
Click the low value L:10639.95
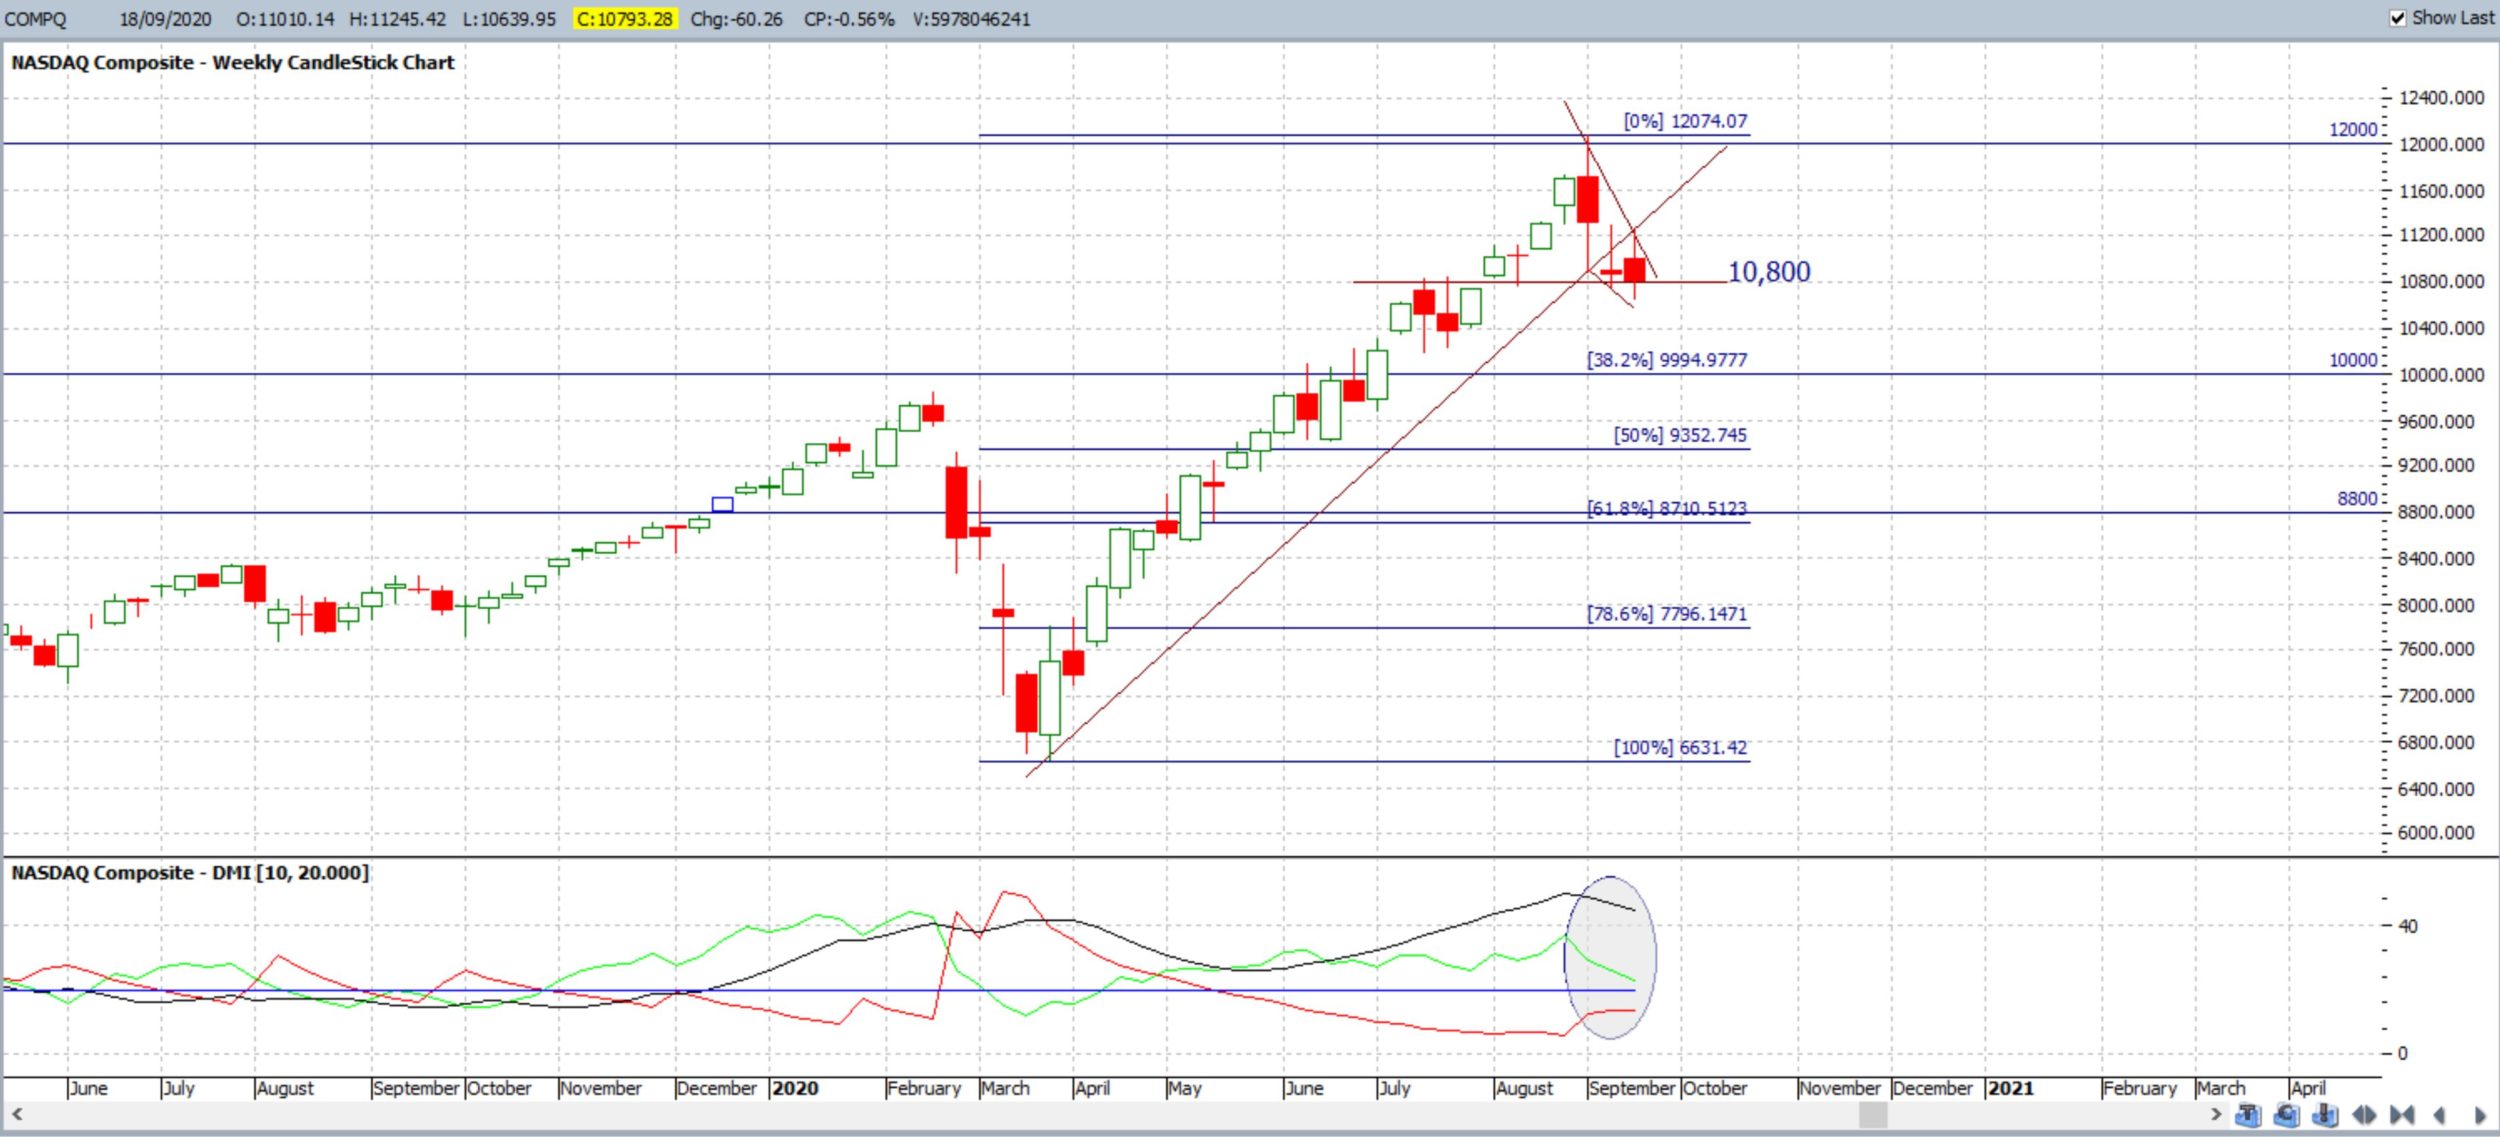(509, 19)
